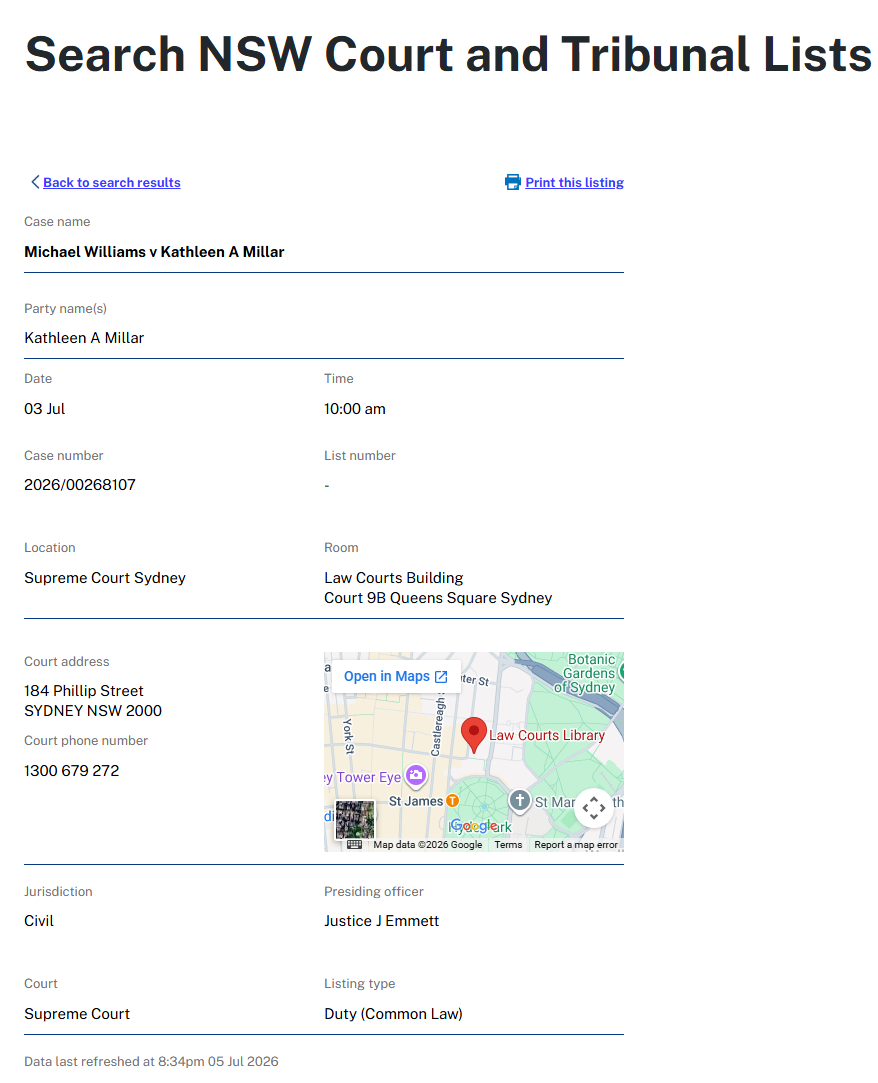Click the red Law Courts map pin
Image resolution: width=878 pixels, height=1083 pixels.
coord(474,734)
